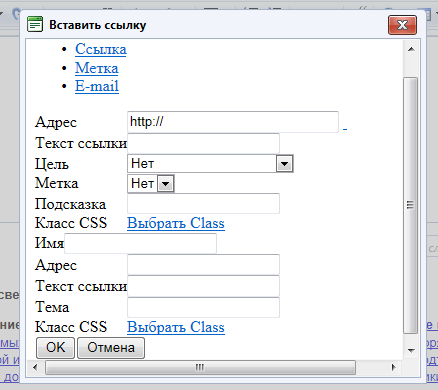
Task: Click the Цель label text
Action: point(52,164)
